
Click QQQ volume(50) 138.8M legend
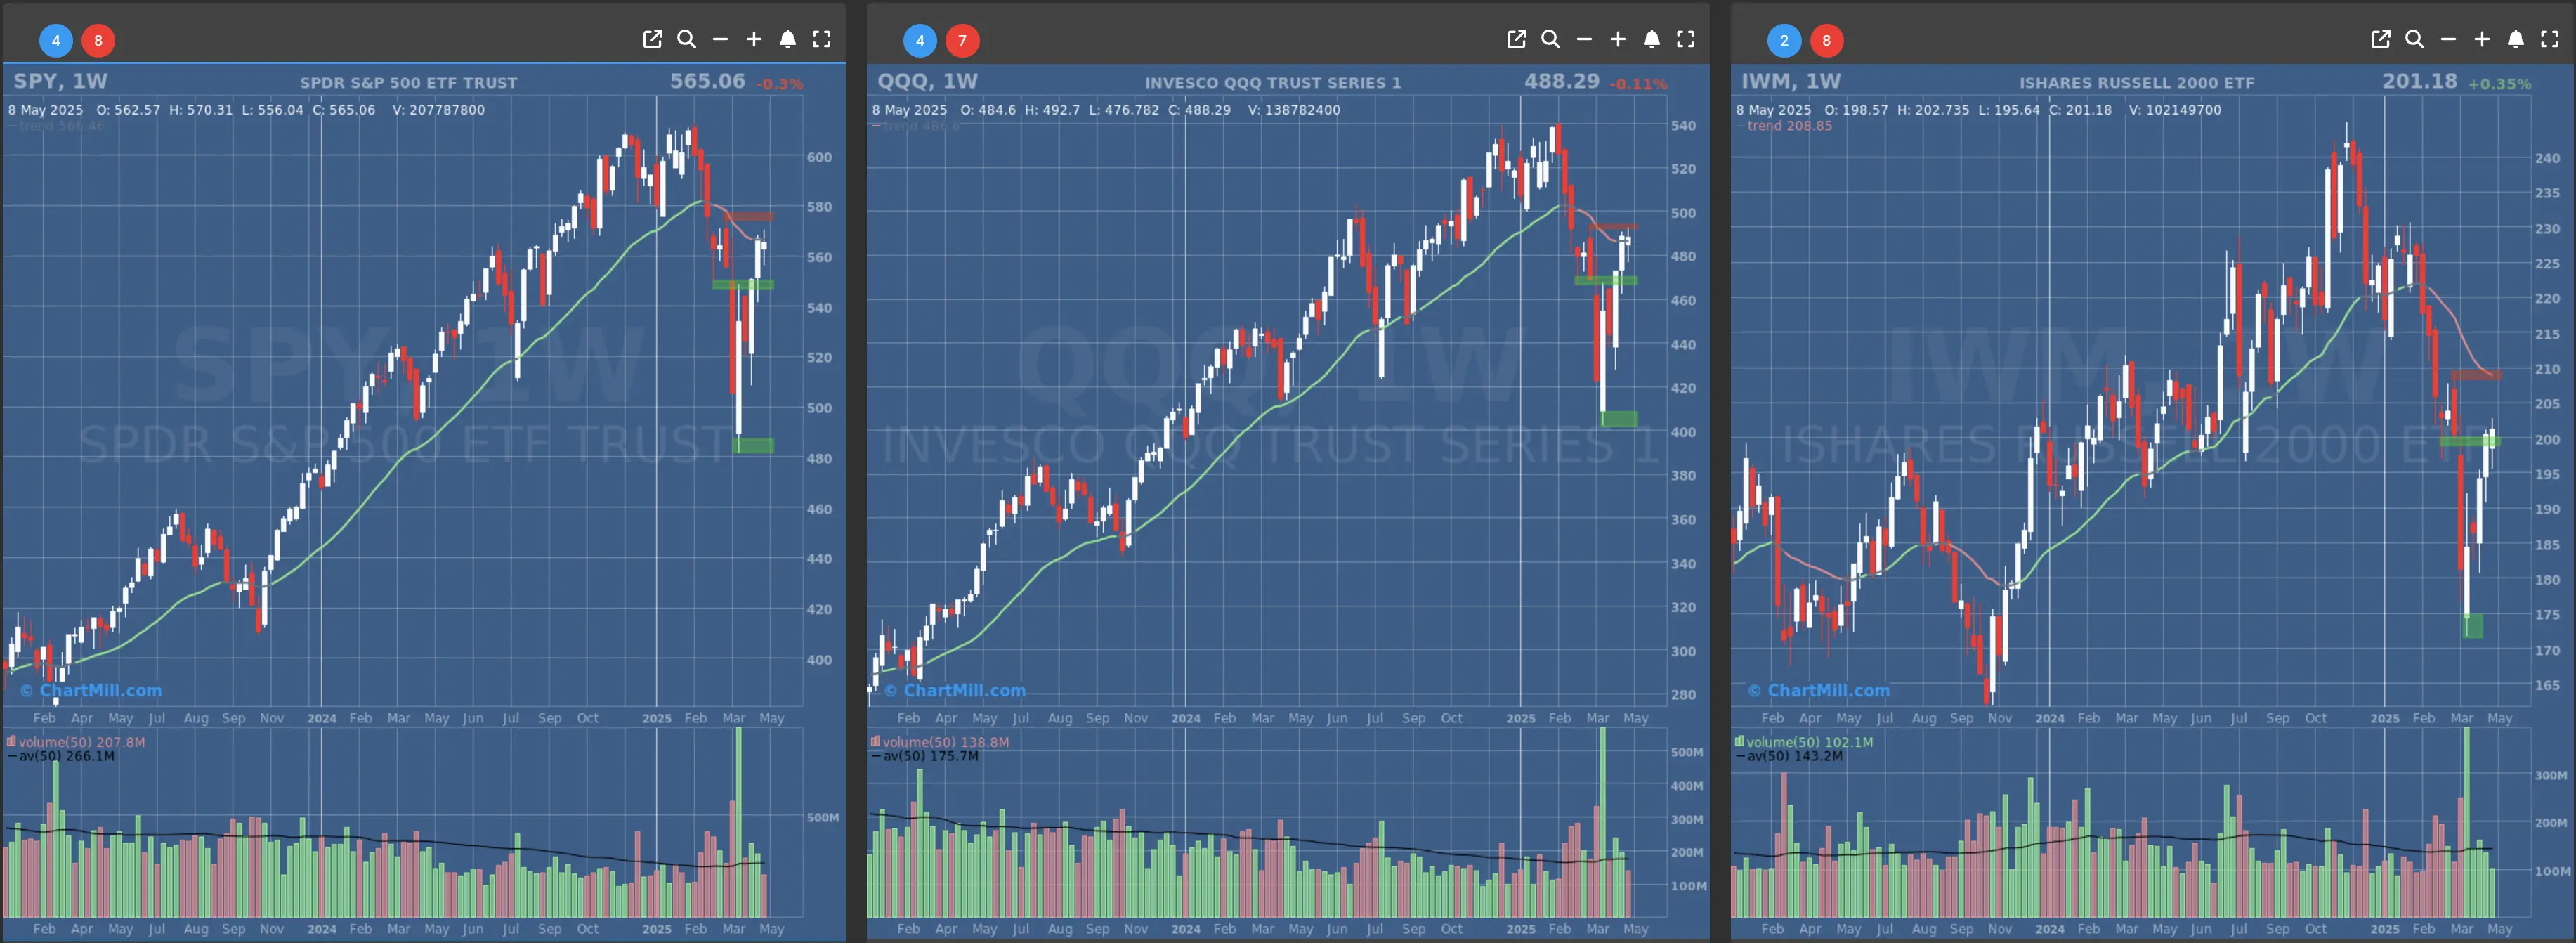click(940, 742)
